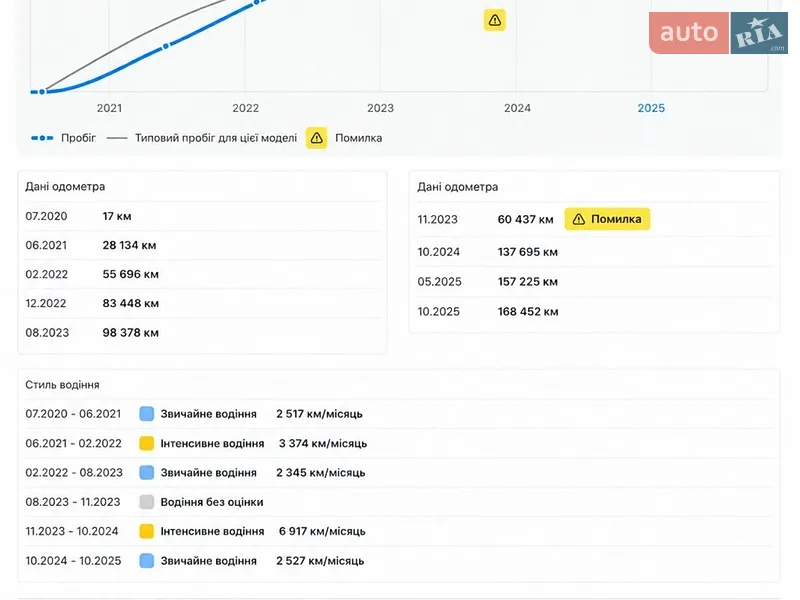Image resolution: width=800 pixels, height=600 pixels.
Task: Click the blue mileage line icon in legend
Action: (x=42, y=138)
